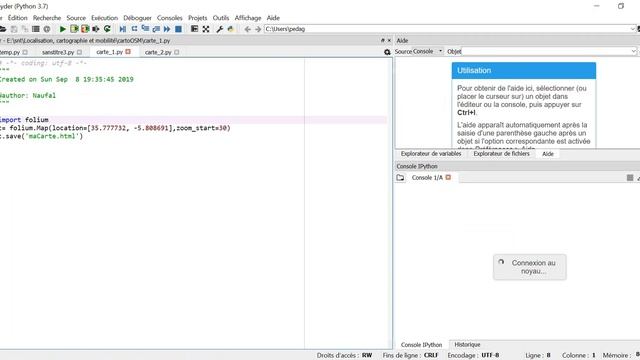Viewport: 640px width, 360px height.
Task: Save all files icon
Action: coord(25,29)
